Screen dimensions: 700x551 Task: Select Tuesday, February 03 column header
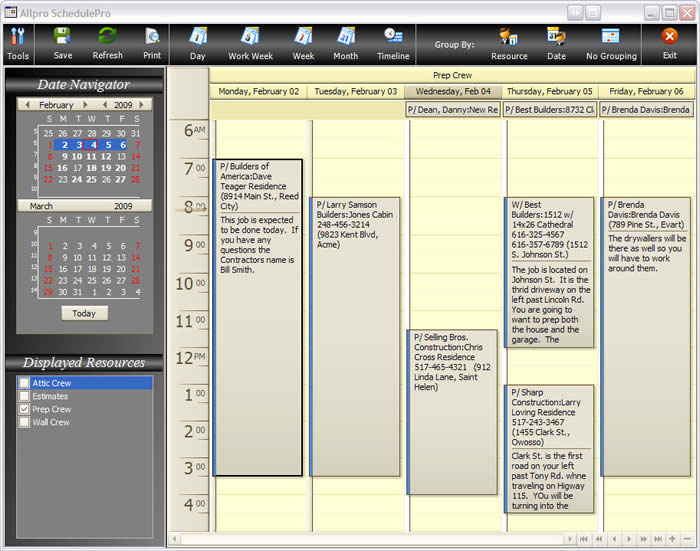(356, 92)
